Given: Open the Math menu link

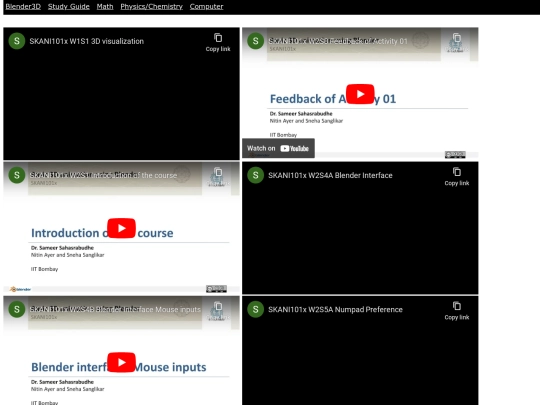Looking at the screenshot, I should (x=105, y=7).
